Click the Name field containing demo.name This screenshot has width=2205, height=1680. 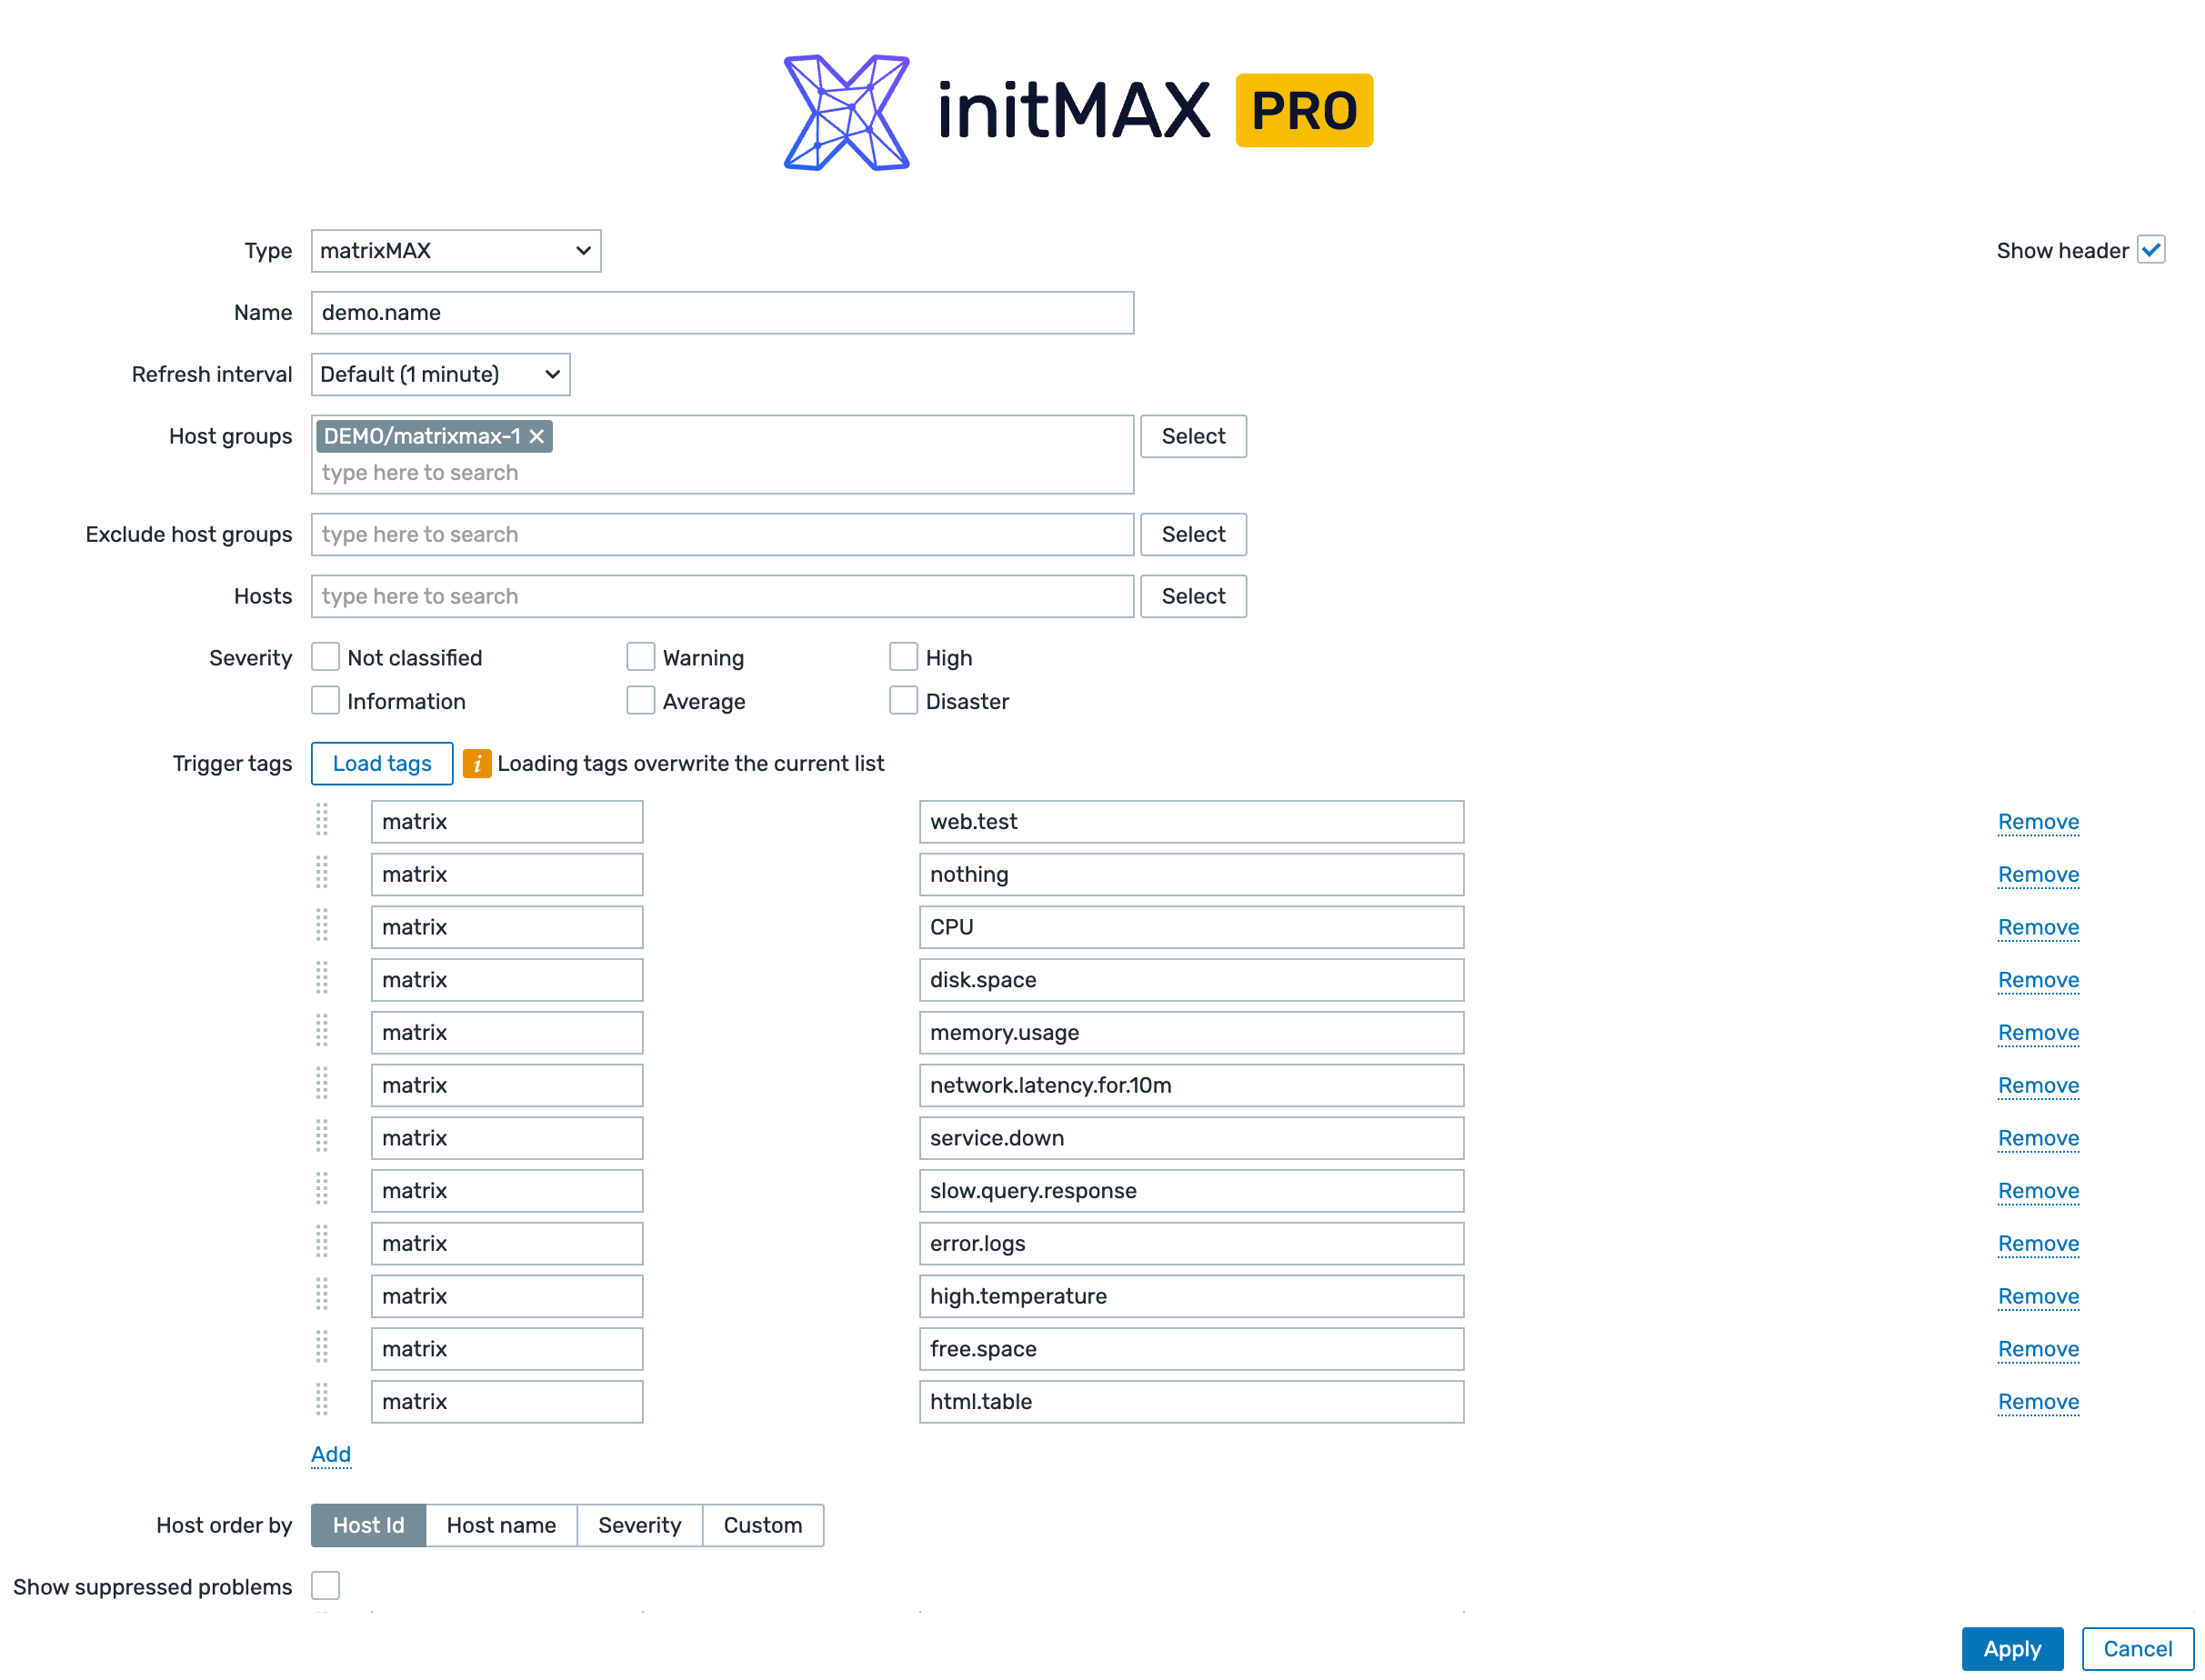[x=722, y=313]
